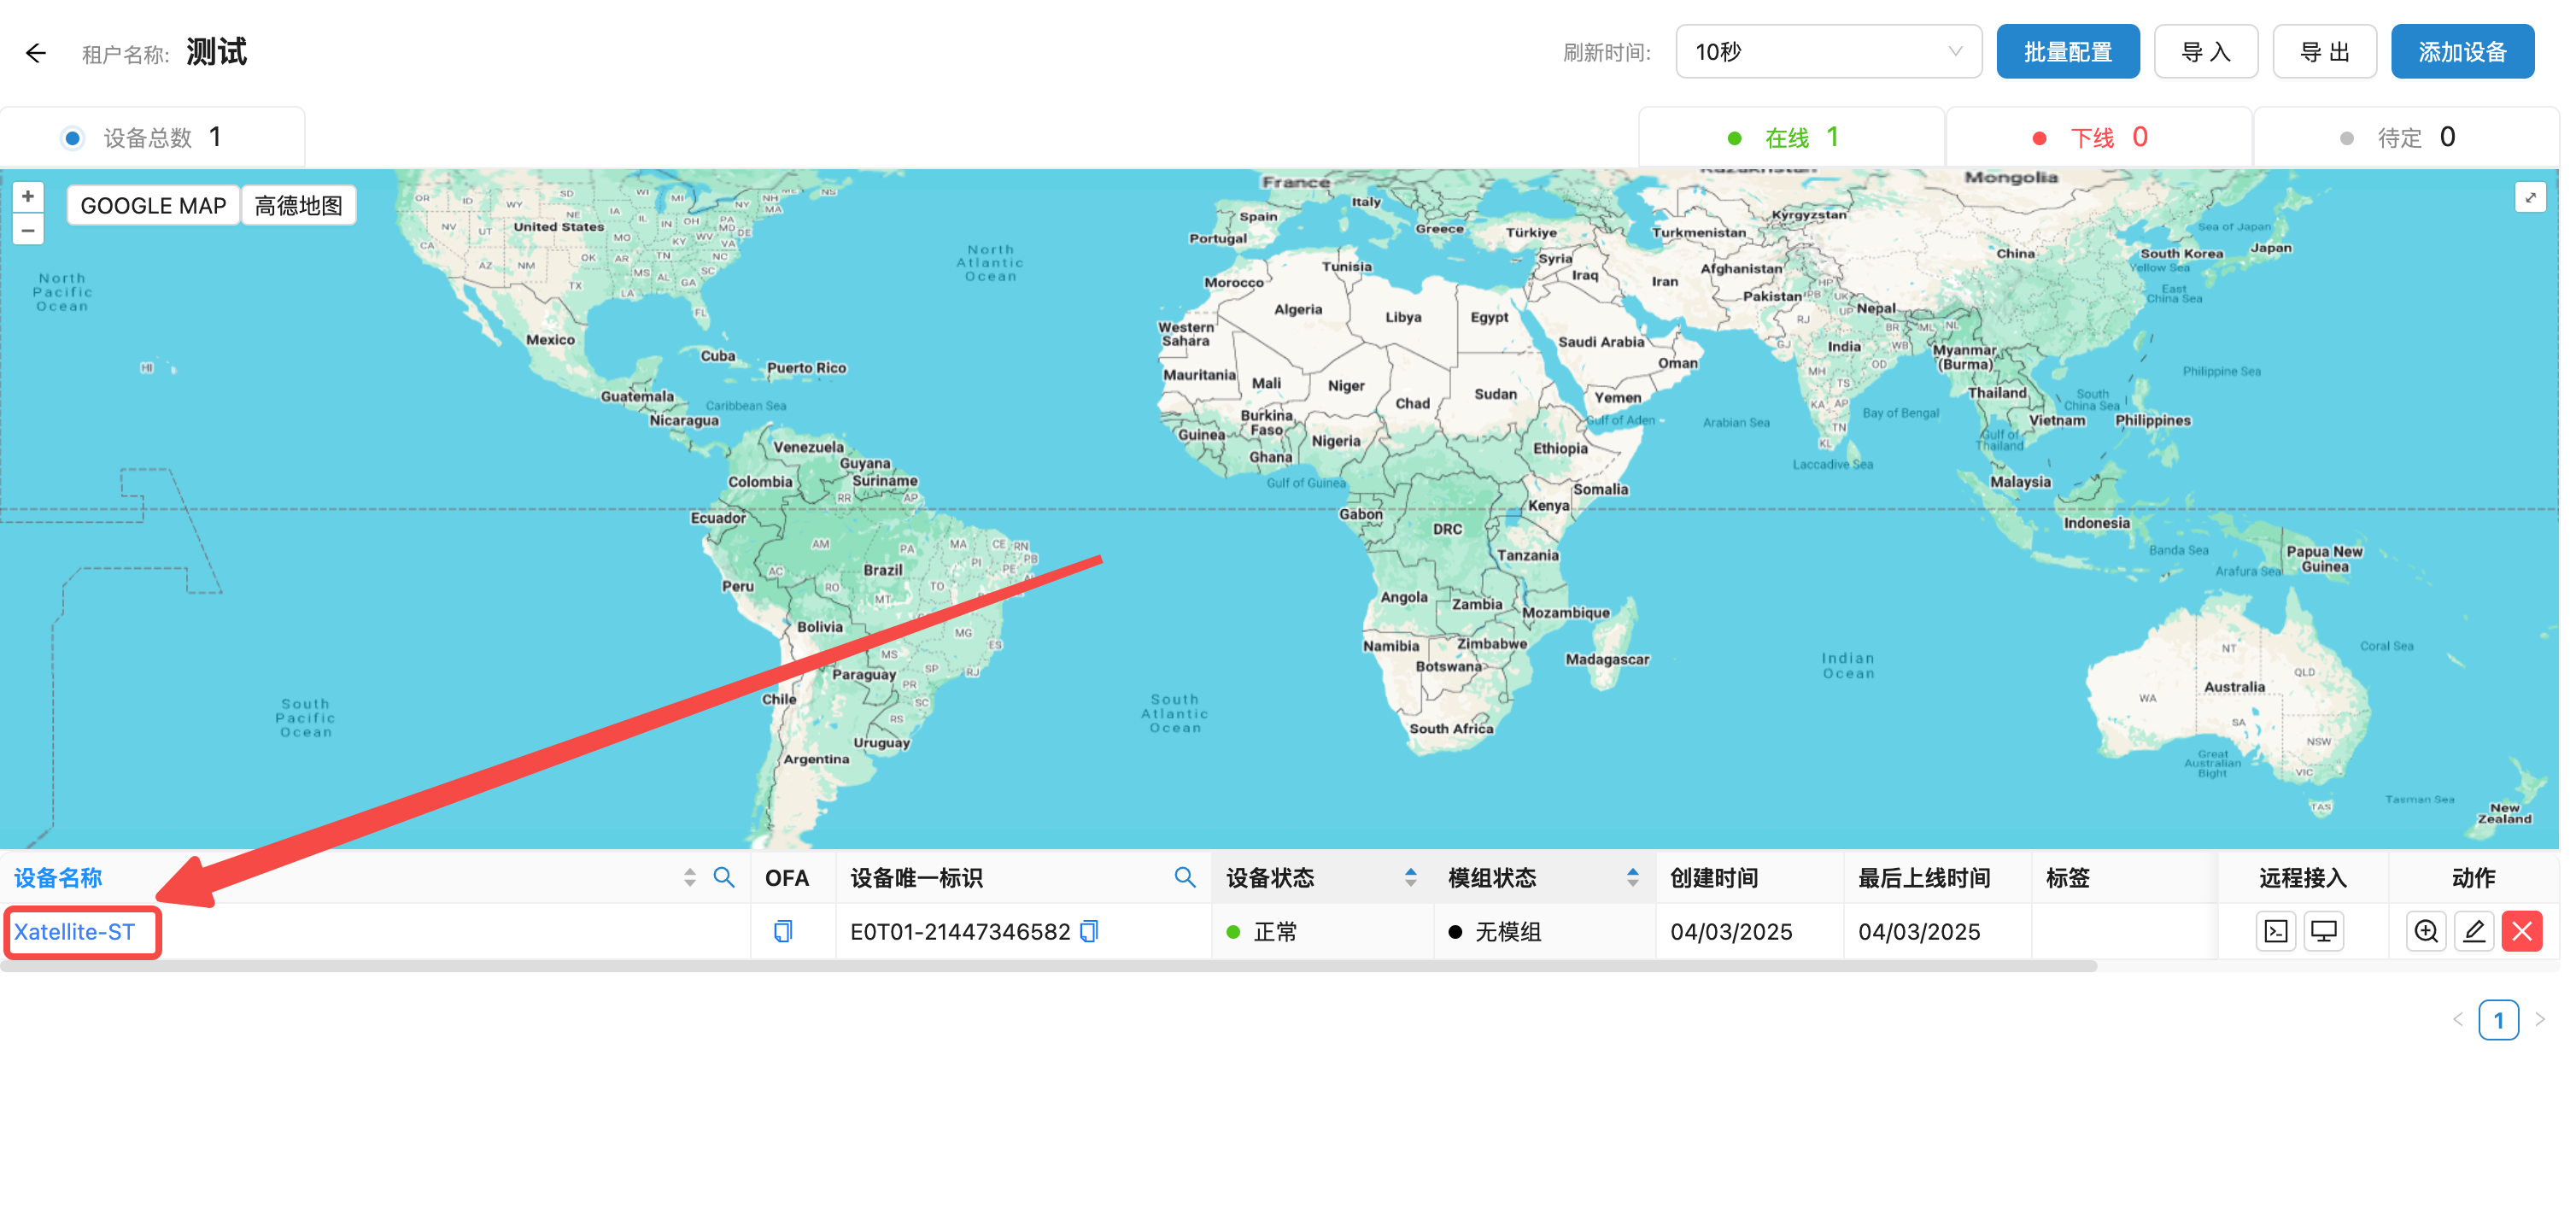Sort by 模组状态 column
The width and height of the screenshot is (2576, 1225).
pos(1632,878)
